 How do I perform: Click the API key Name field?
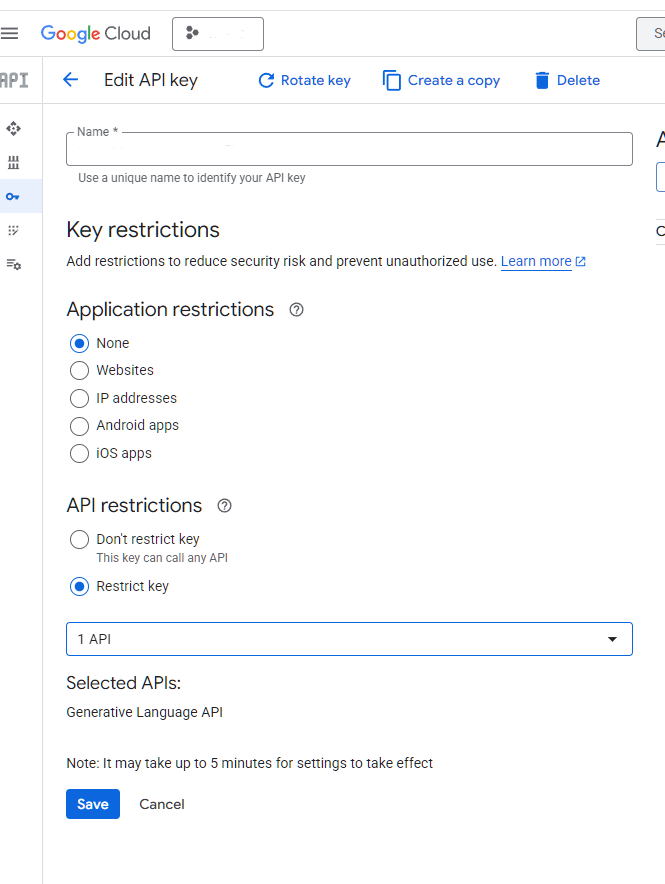point(349,150)
